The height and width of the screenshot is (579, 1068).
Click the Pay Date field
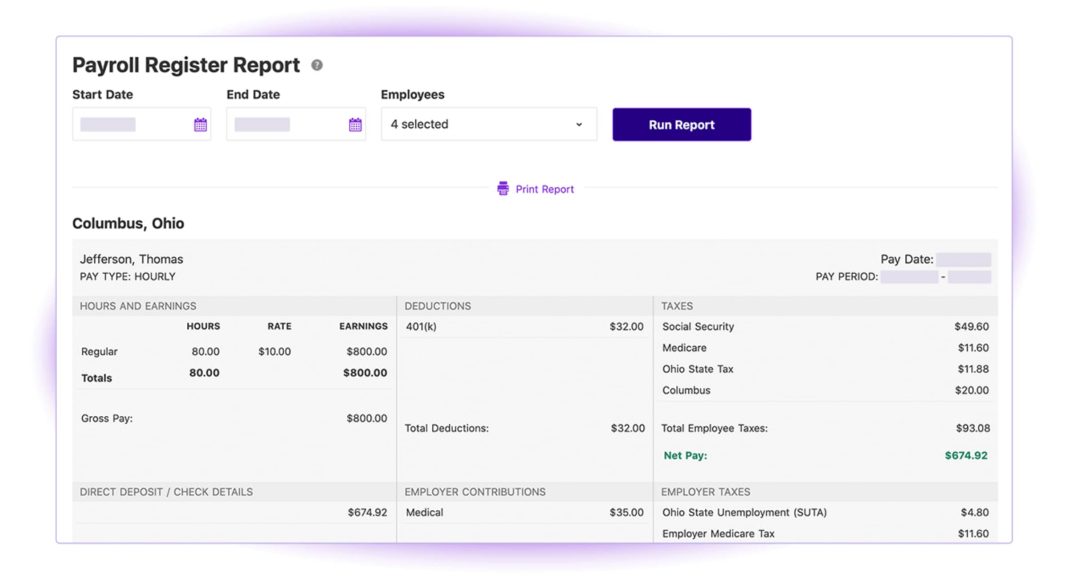(963, 258)
